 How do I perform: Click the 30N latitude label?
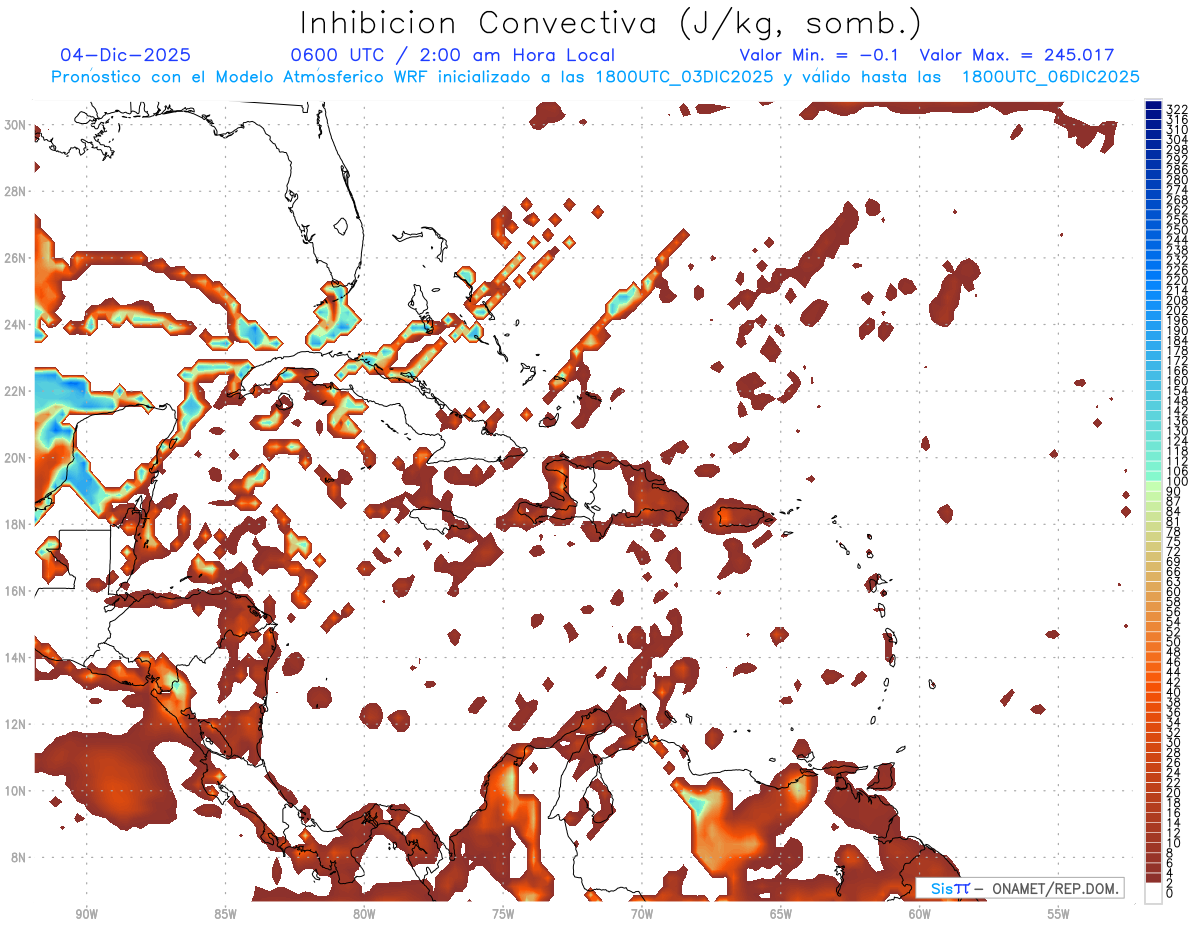coord(16,125)
